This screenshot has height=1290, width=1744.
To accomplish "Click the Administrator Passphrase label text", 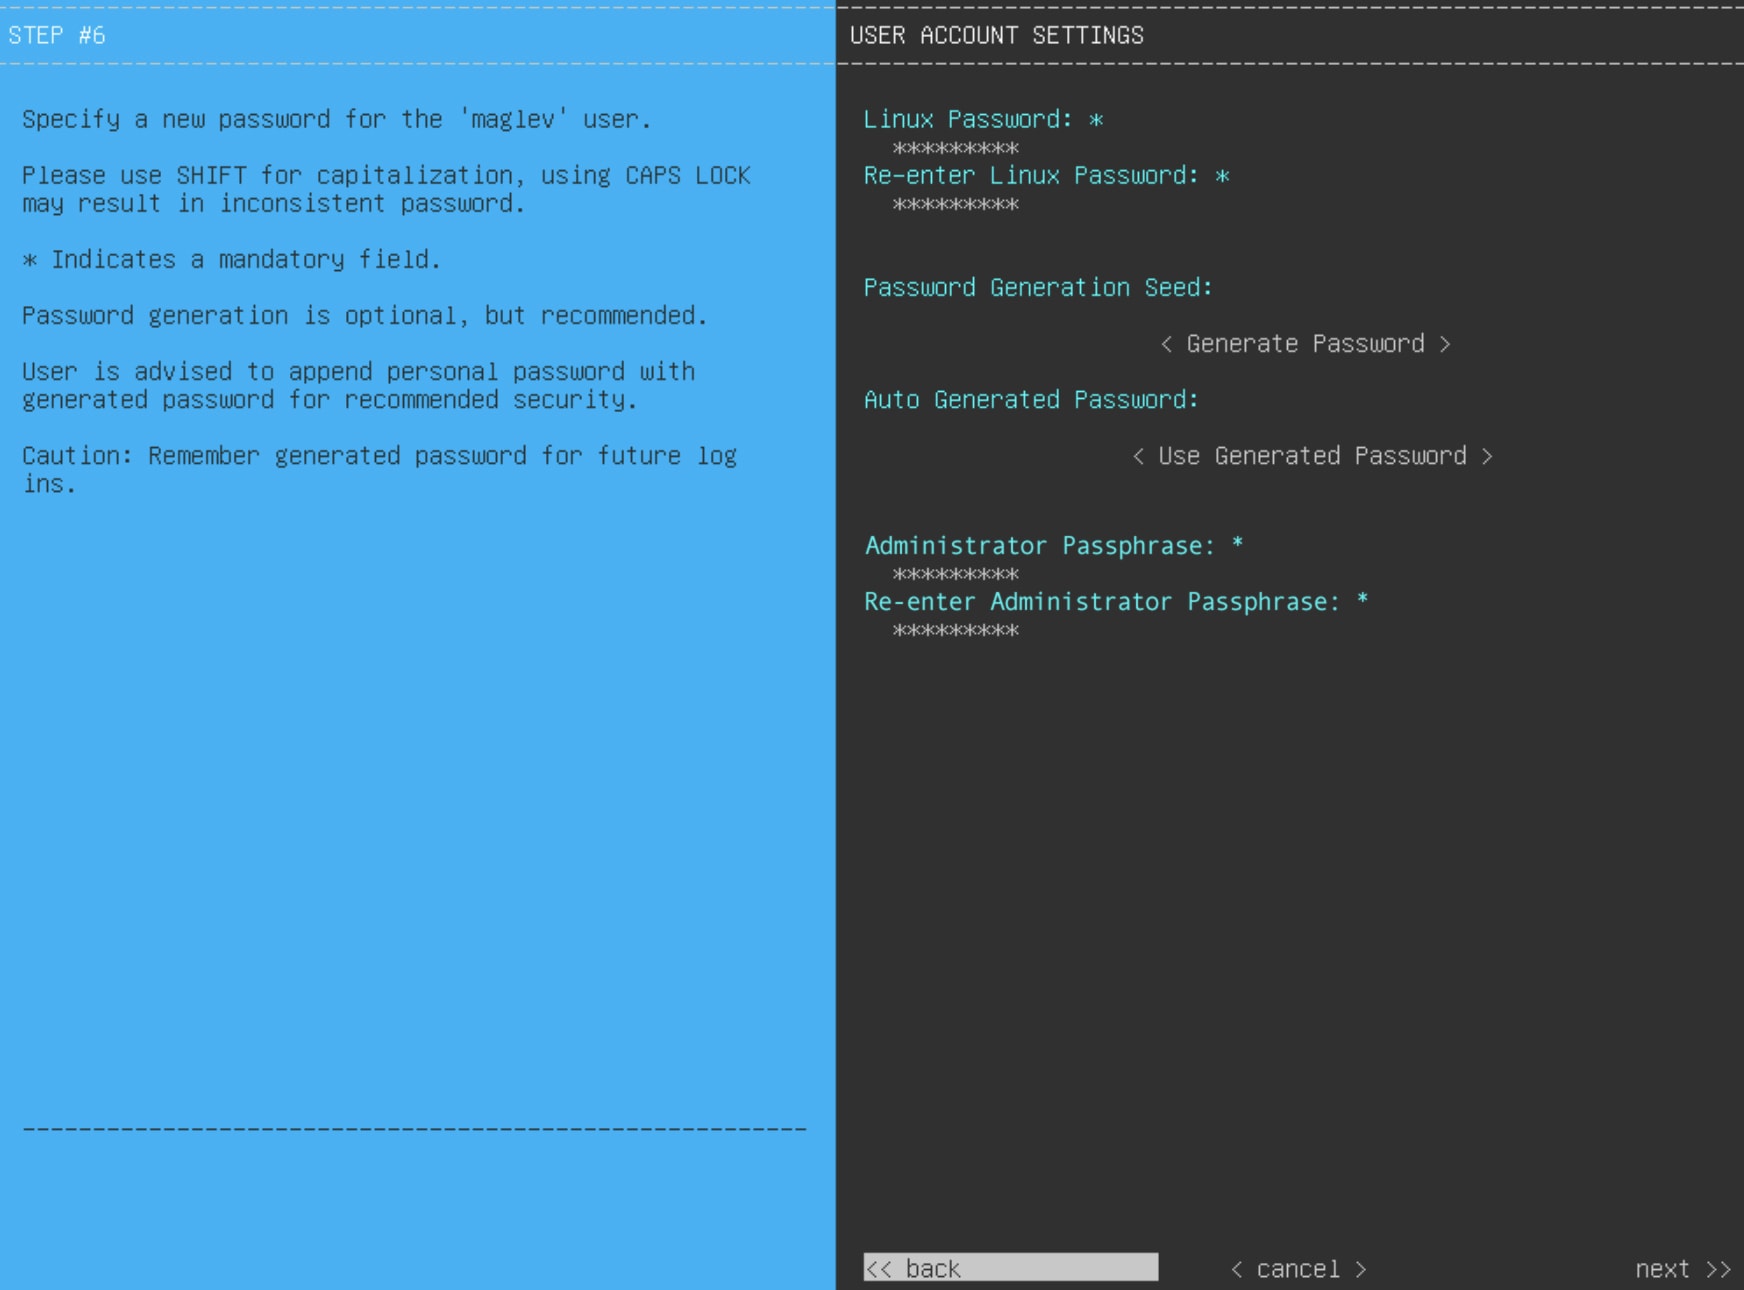I will [1039, 546].
